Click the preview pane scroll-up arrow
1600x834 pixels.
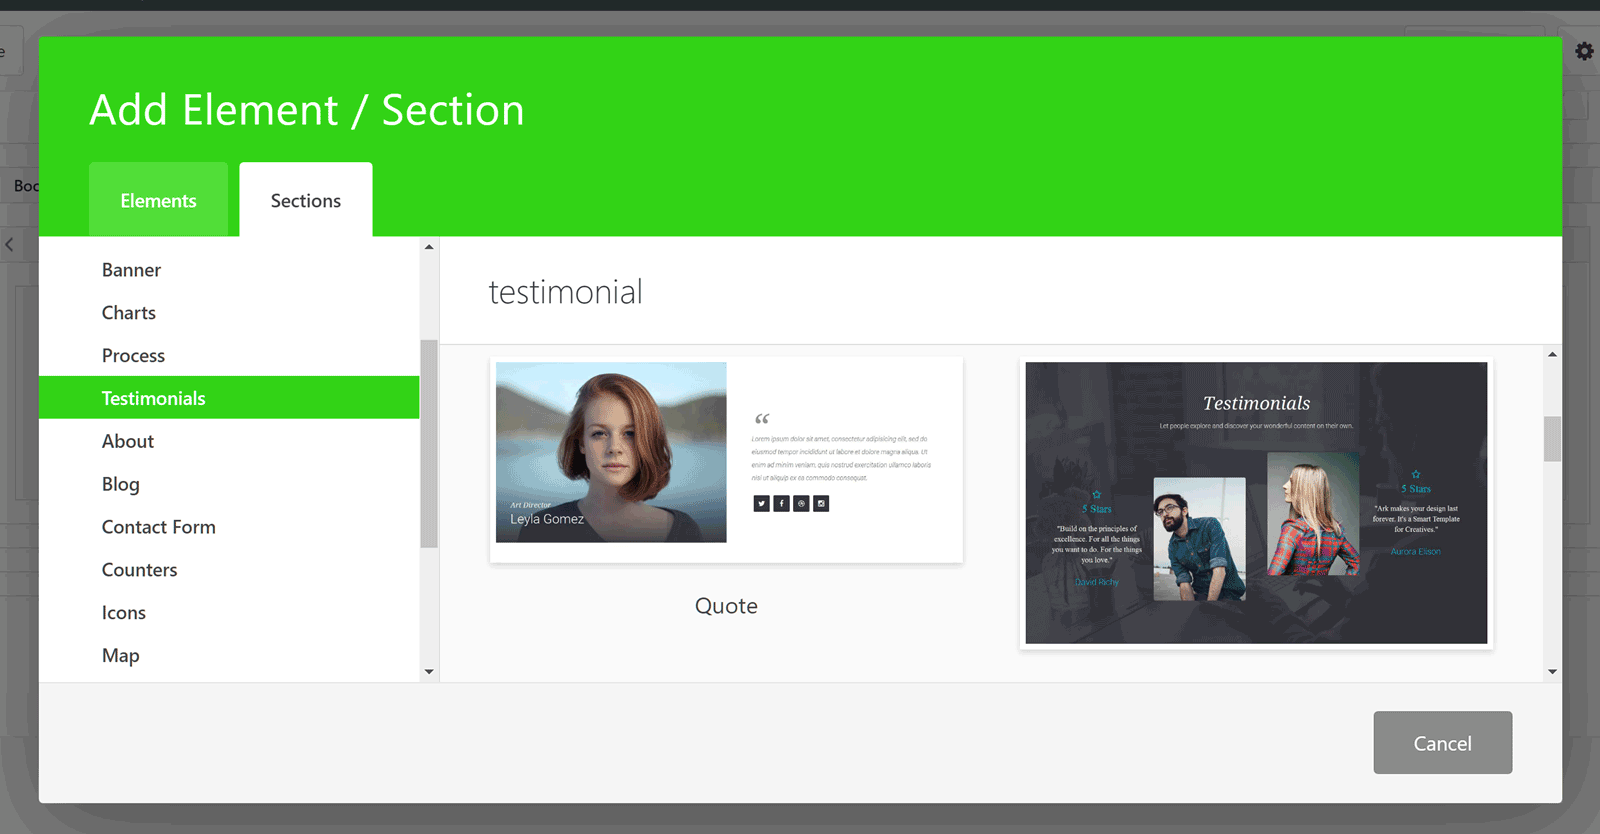point(1552,354)
